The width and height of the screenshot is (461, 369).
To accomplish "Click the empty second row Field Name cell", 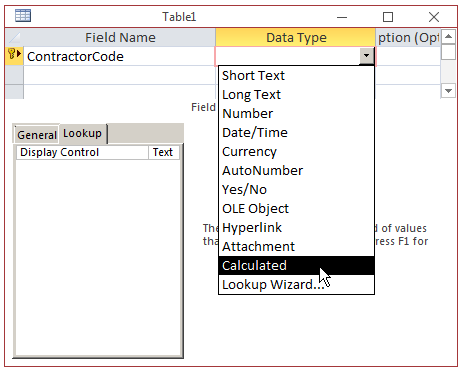I will (x=119, y=75).
